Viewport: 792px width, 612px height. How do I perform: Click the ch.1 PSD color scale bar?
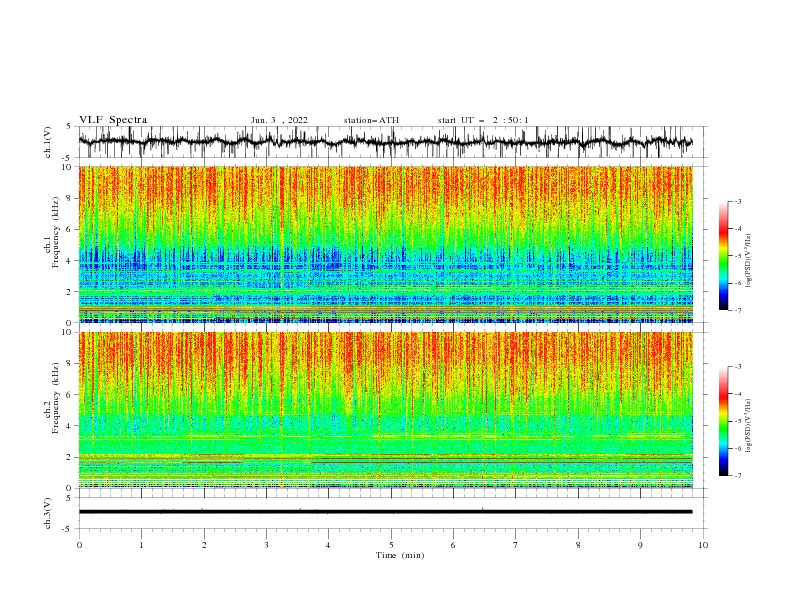coord(723,256)
